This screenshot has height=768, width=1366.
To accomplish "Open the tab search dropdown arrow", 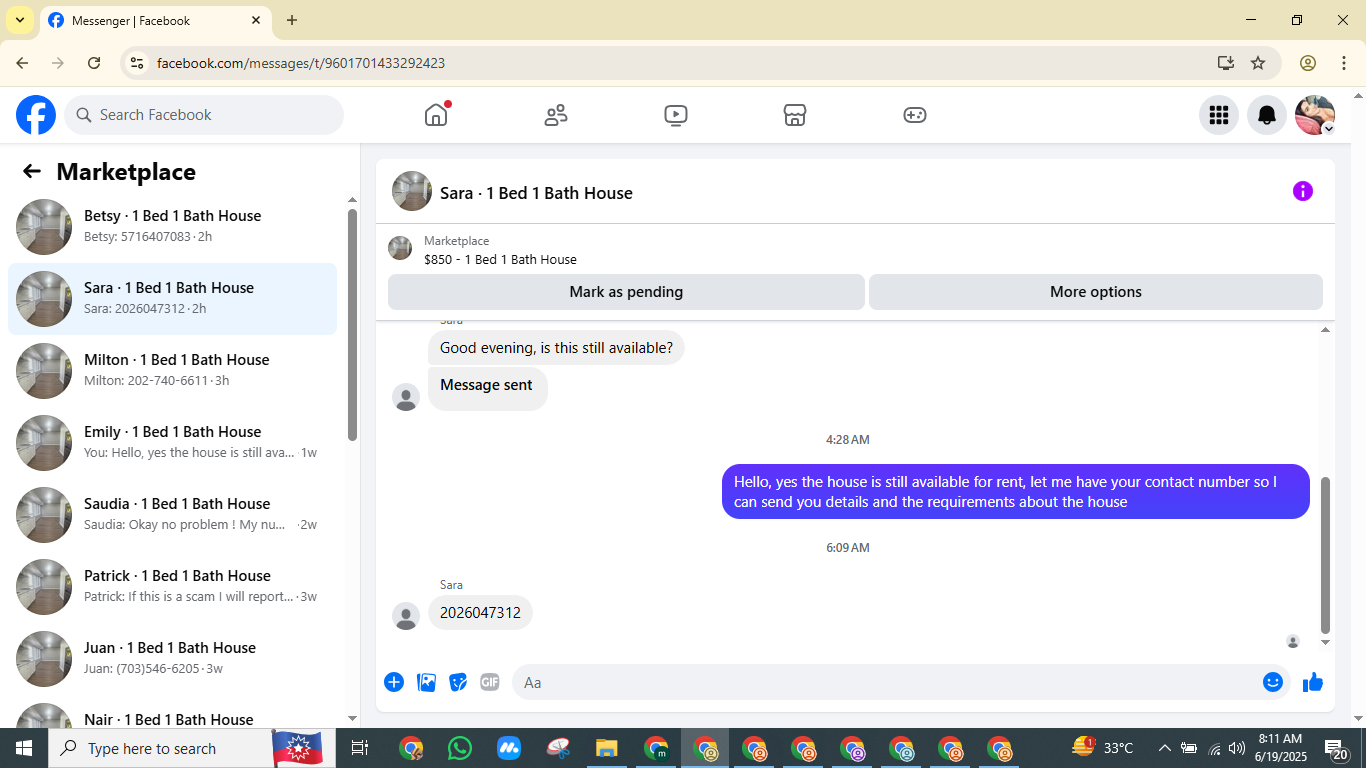I will coord(19,20).
